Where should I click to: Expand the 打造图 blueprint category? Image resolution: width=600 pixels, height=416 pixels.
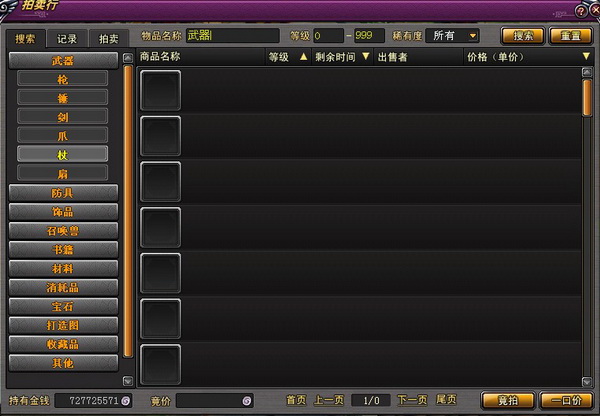[x=63, y=325]
